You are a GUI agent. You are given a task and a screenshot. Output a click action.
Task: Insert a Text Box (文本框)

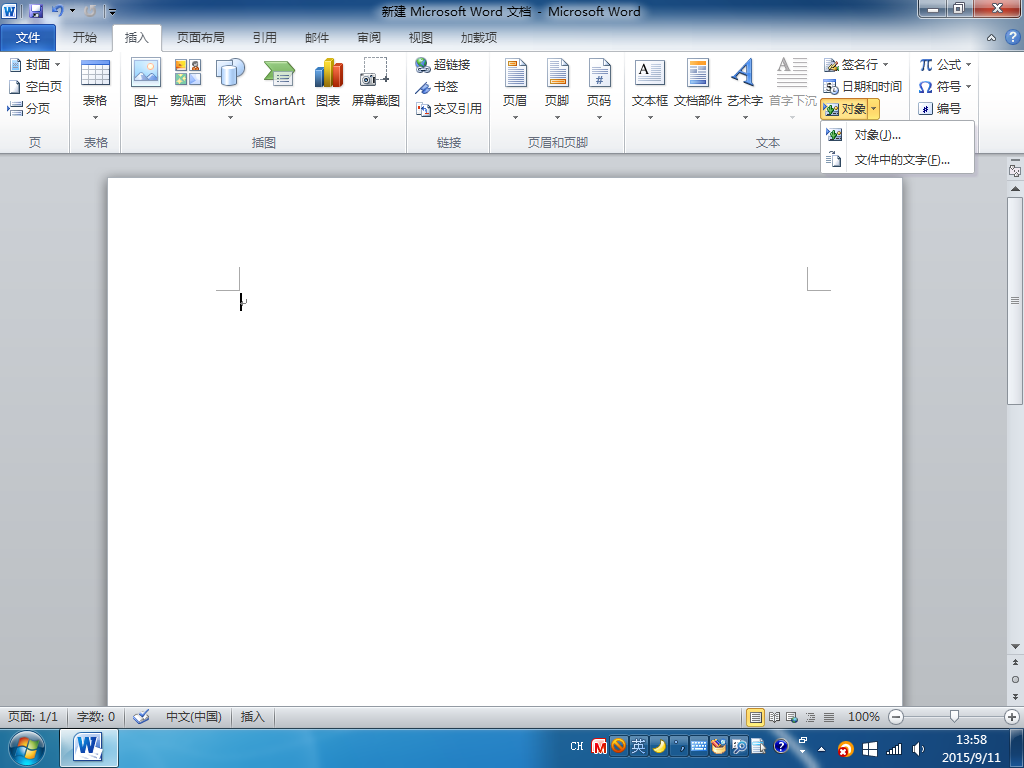[650, 89]
